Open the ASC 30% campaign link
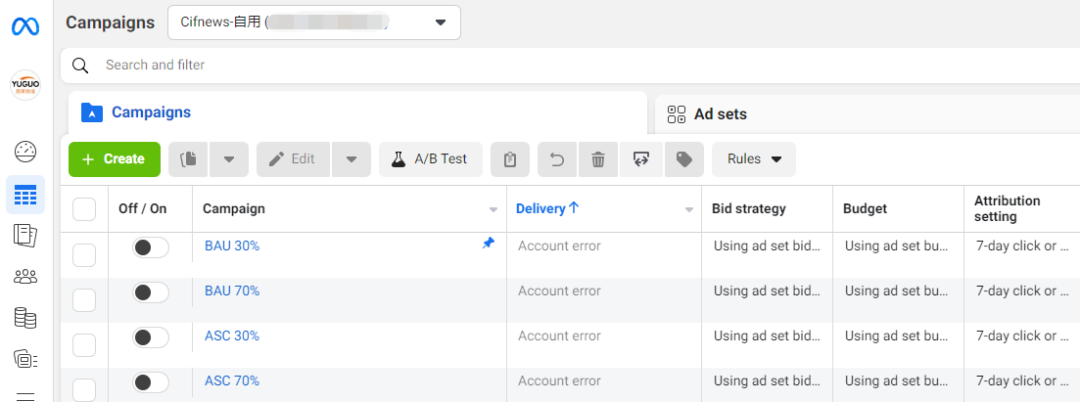The image size is (1080, 402). (x=232, y=336)
